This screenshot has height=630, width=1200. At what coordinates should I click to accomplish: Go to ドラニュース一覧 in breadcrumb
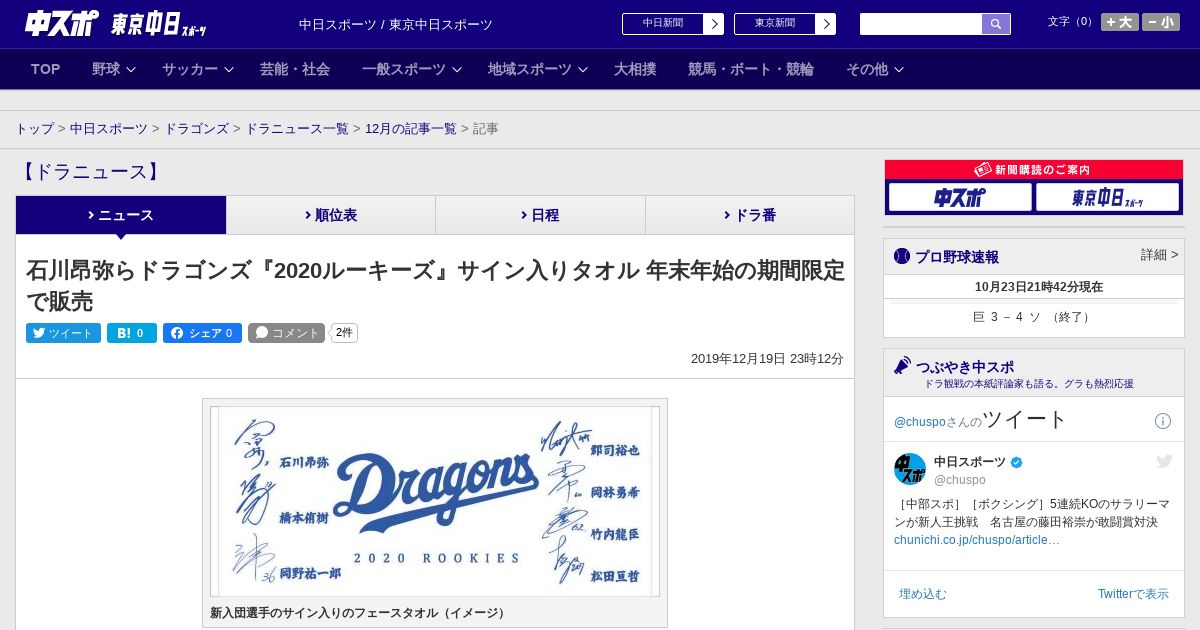point(297,129)
